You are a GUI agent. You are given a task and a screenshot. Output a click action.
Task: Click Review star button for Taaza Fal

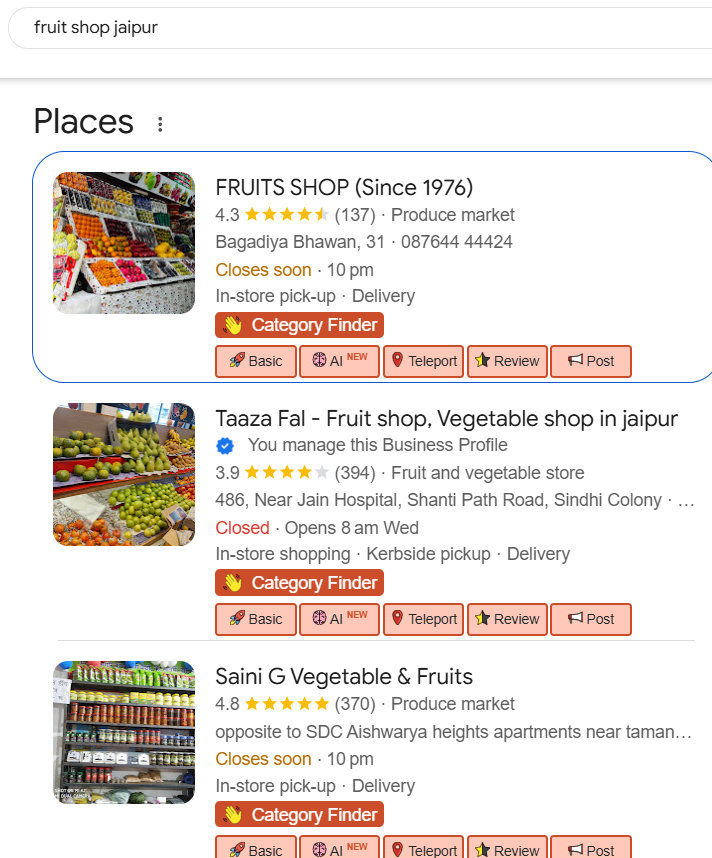[x=507, y=619]
